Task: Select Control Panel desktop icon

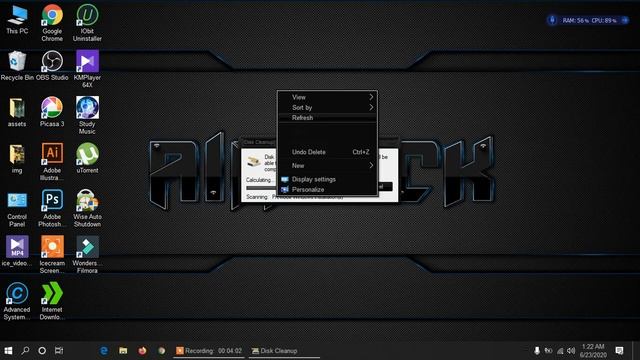Action: pyautogui.click(x=17, y=209)
